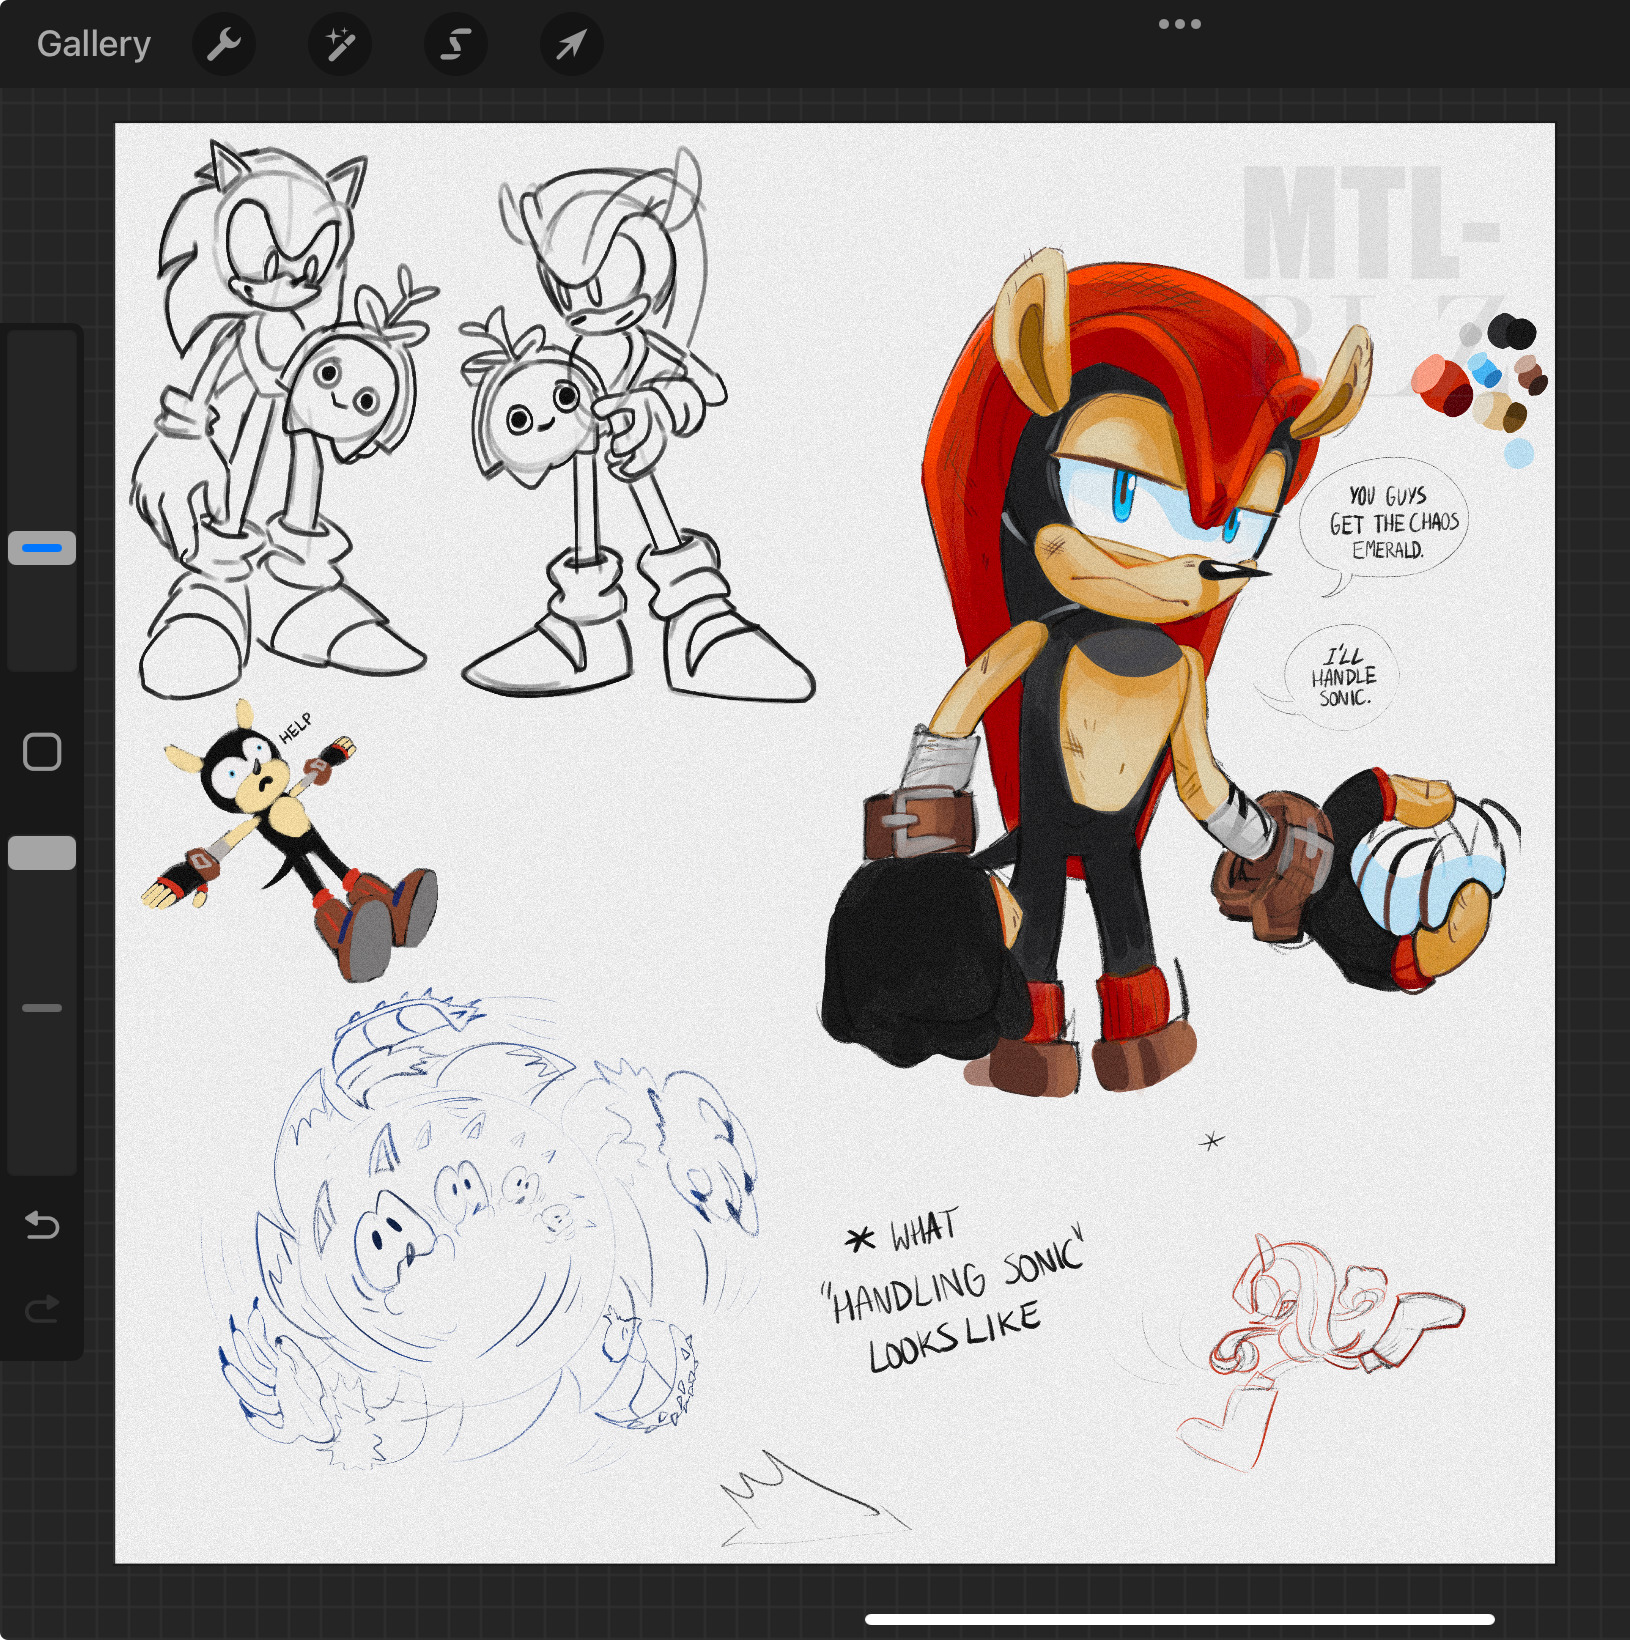This screenshot has height=1640, width=1630.
Task: Tap the "I'll handle Sonic" speech bubble
Action: tap(1335, 675)
